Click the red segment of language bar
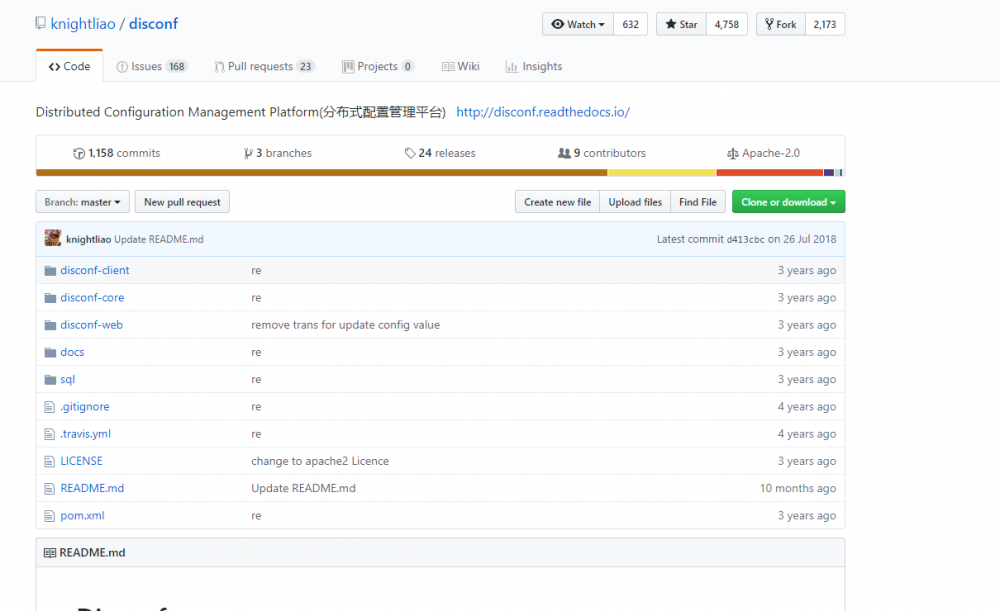 tap(770, 173)
